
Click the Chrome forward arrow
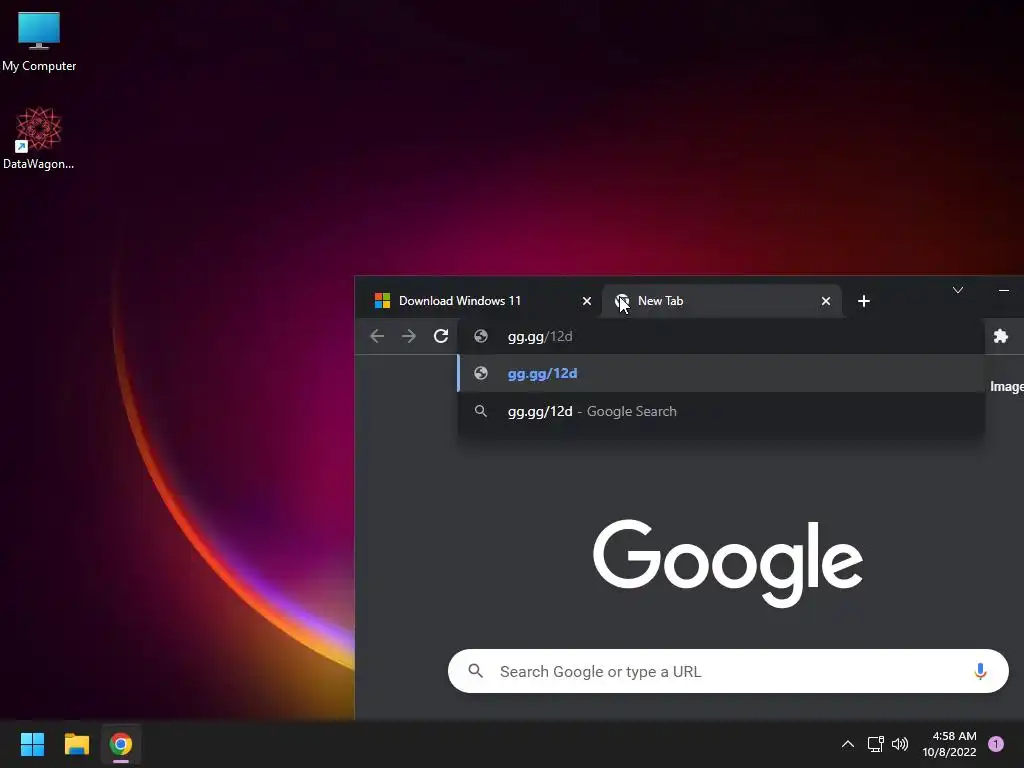[409, 336]
